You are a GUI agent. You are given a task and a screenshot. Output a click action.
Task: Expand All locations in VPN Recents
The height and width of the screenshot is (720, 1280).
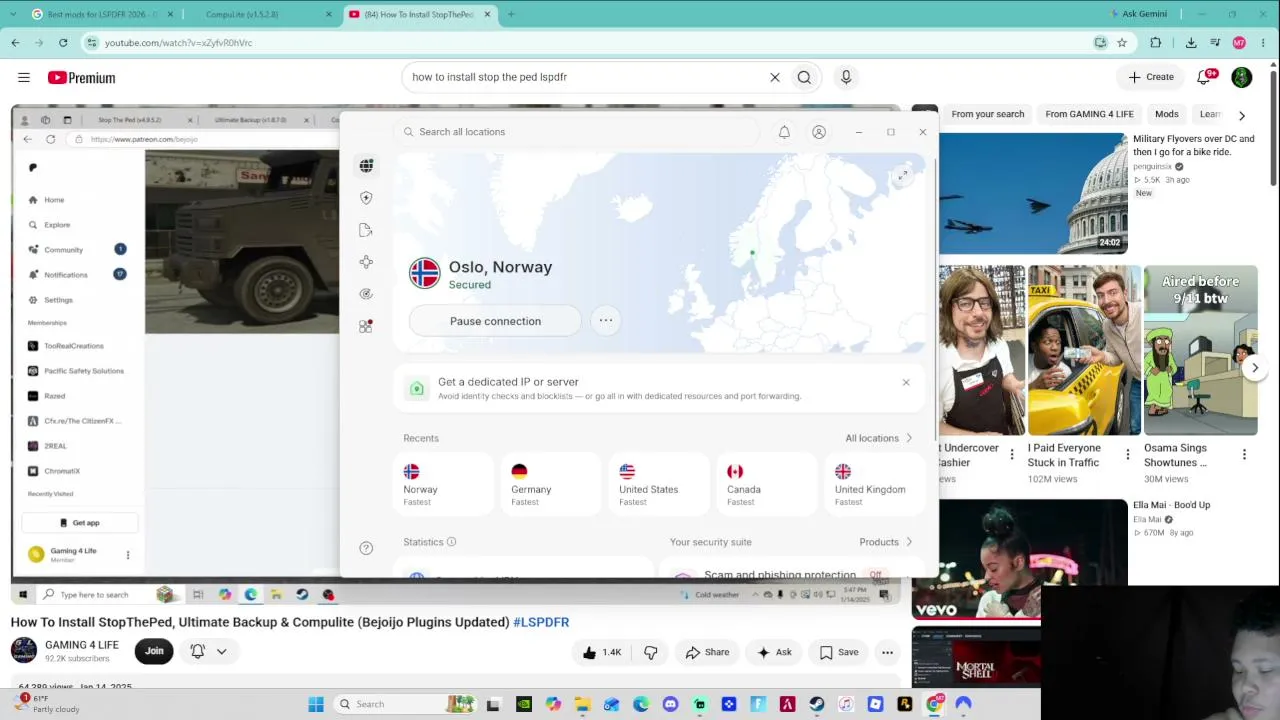879,438
